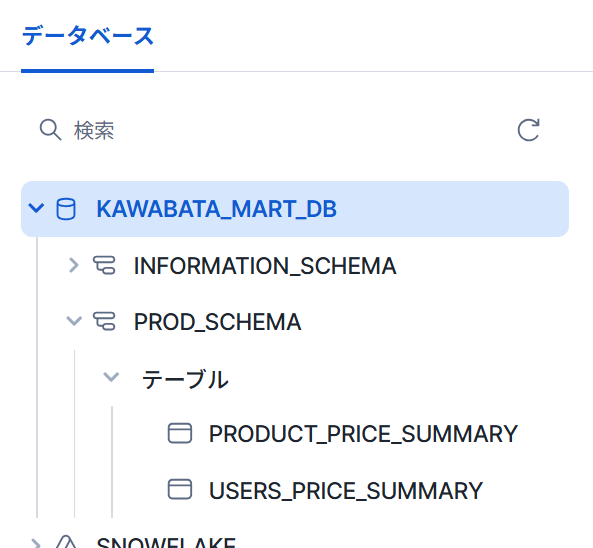Click the SNOWFLAKE shared database icon
Screen dimensions: 593x548
point(66,542)
